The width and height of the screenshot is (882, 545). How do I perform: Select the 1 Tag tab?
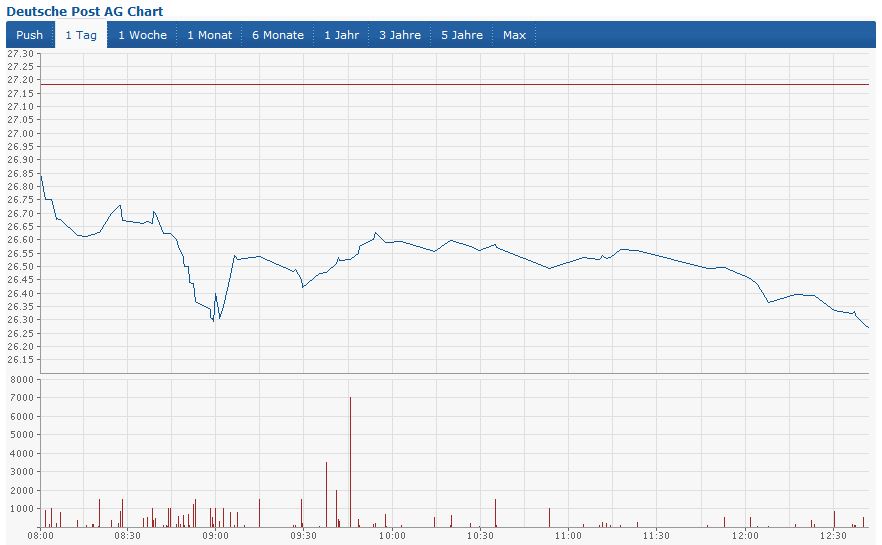pyautogui.click(x=81, y=35)
